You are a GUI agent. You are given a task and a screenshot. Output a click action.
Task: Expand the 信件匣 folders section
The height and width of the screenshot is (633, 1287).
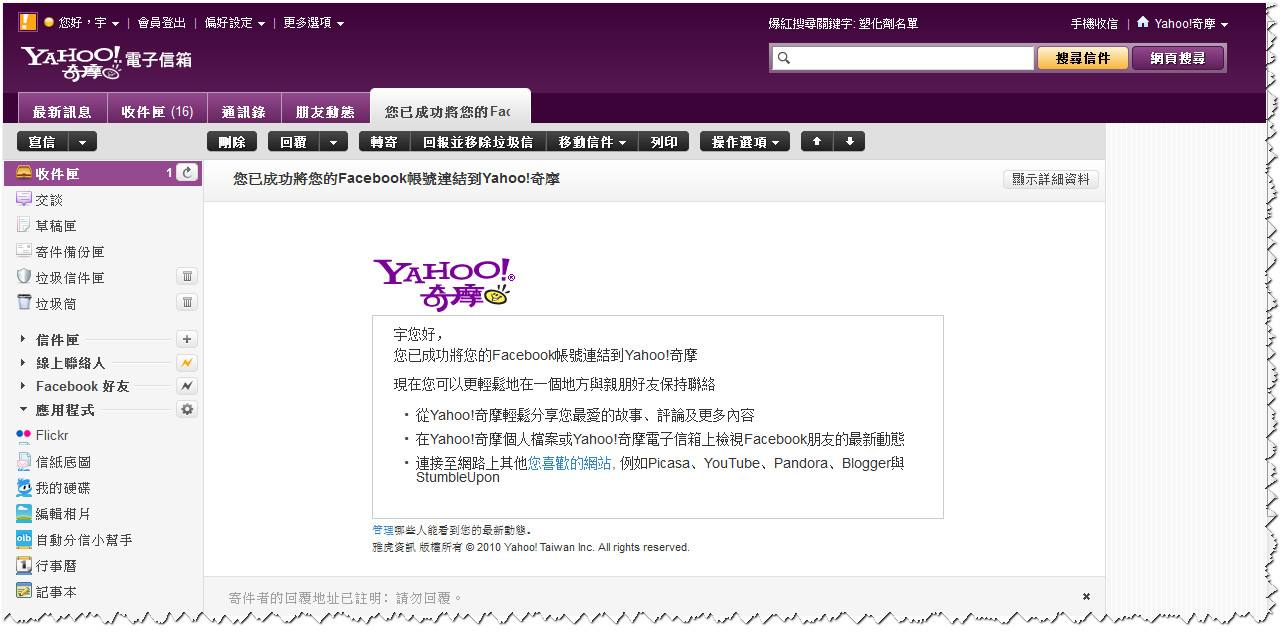point(24,339)
